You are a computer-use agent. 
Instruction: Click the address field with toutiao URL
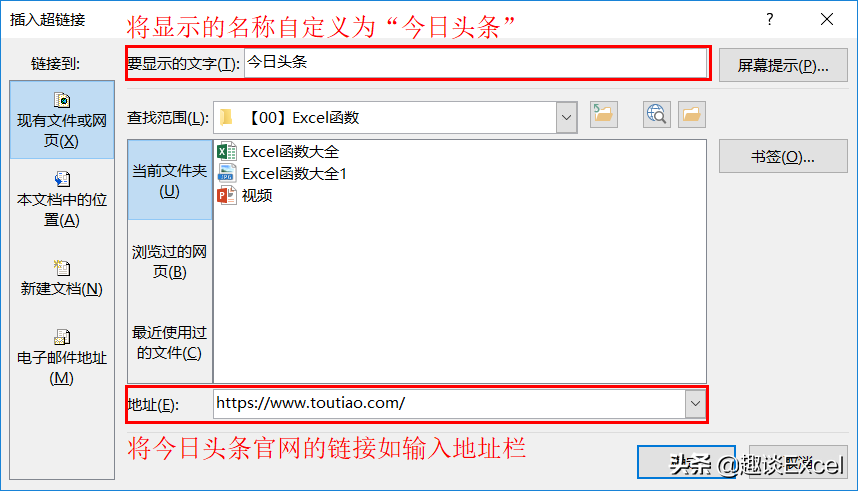(x=449, y=403)
